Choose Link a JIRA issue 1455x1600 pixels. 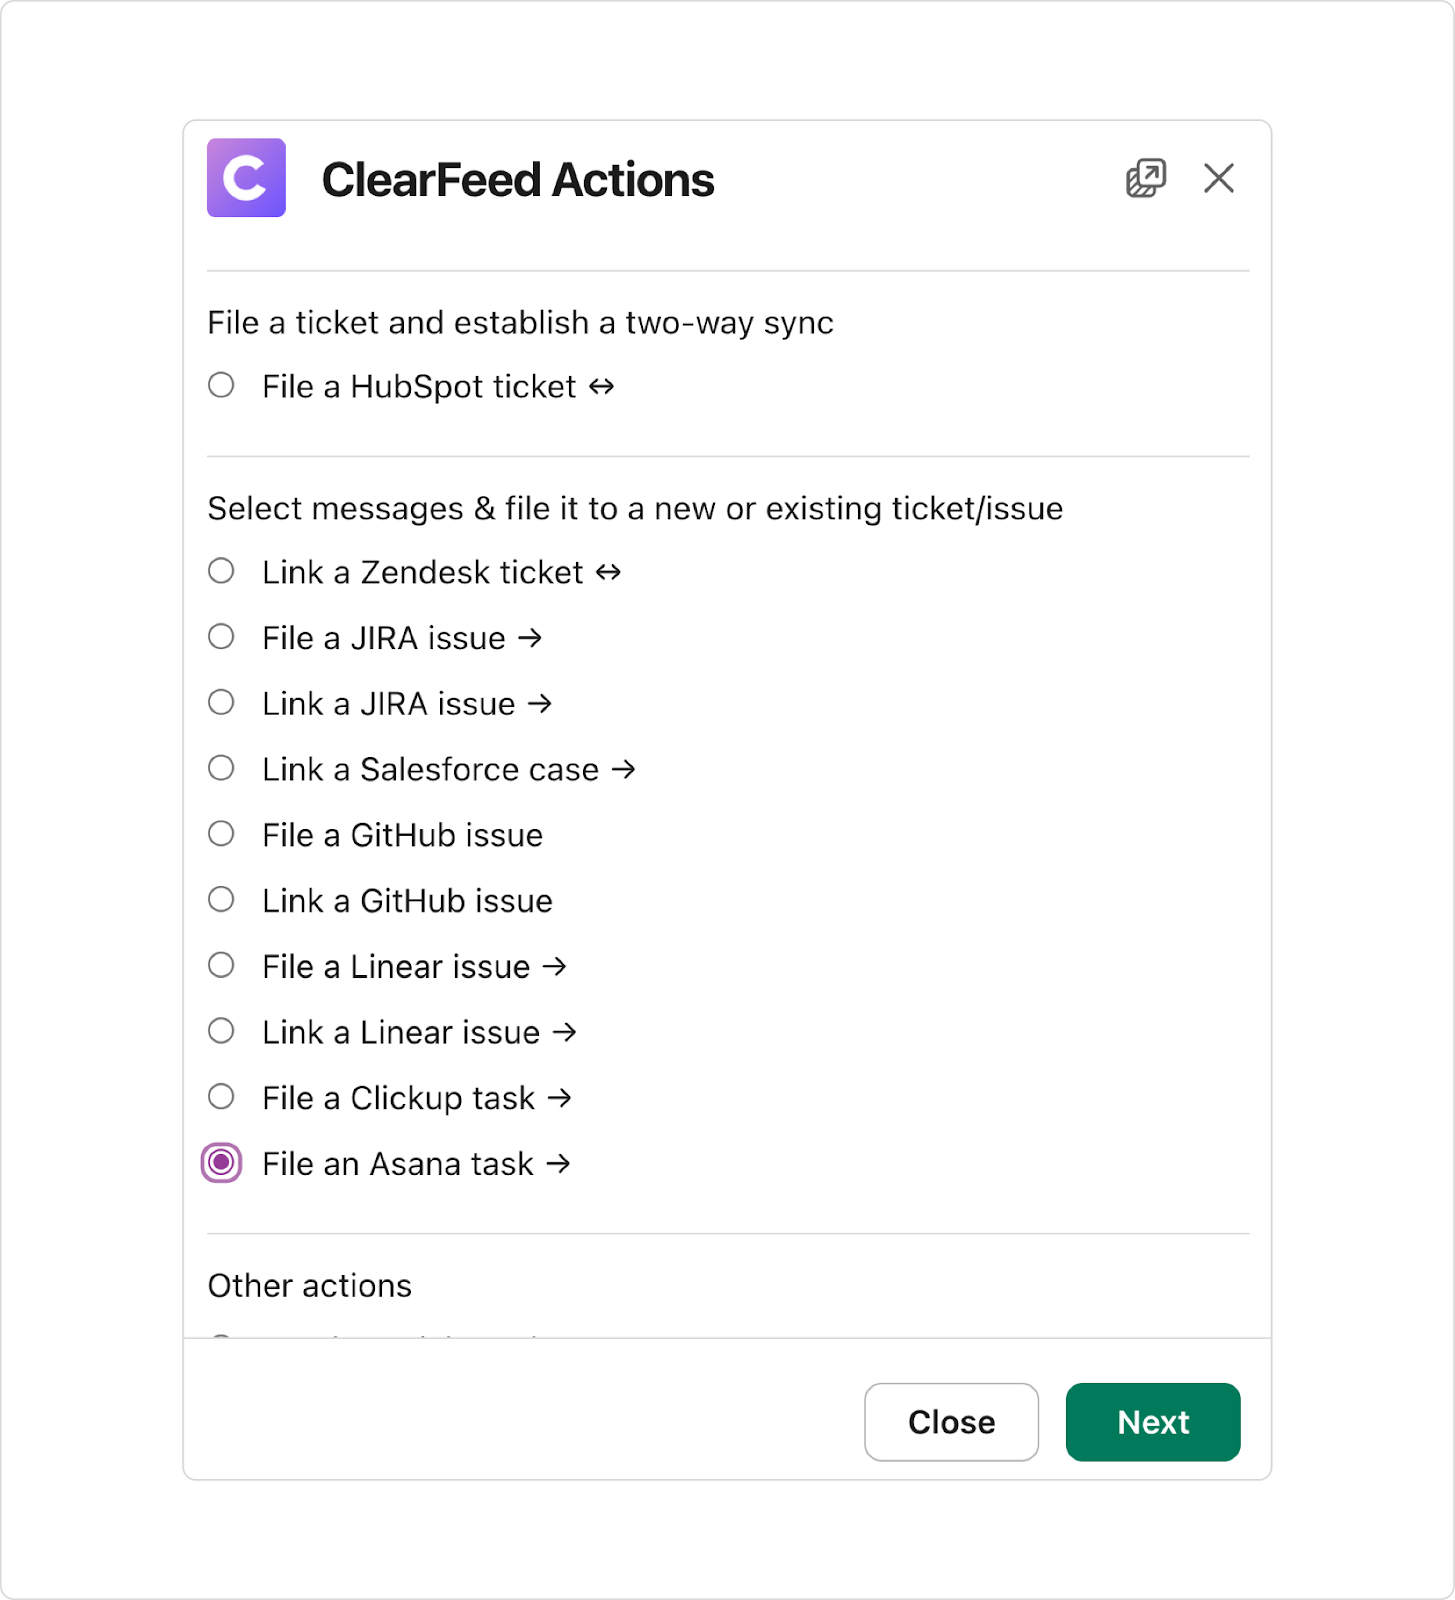(221, 703)
